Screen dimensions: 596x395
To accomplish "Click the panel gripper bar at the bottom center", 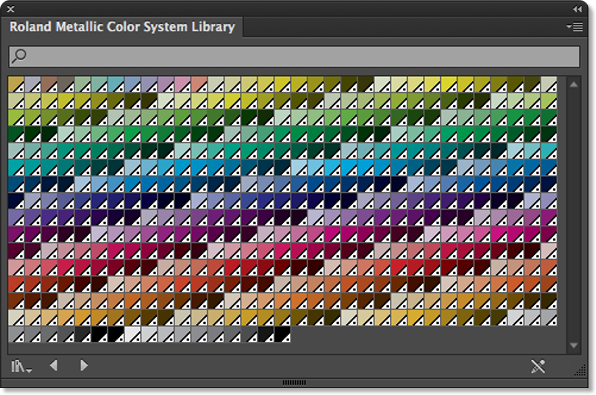I will click(x=294, y=382).
